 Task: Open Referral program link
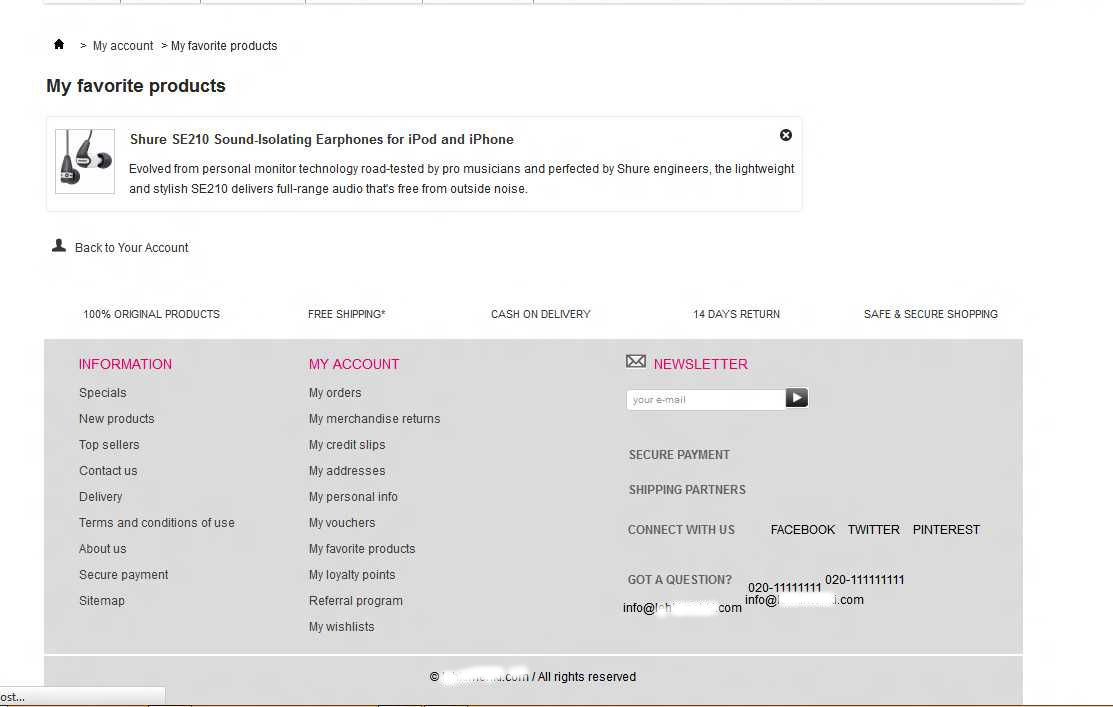[x=356, y=601]
